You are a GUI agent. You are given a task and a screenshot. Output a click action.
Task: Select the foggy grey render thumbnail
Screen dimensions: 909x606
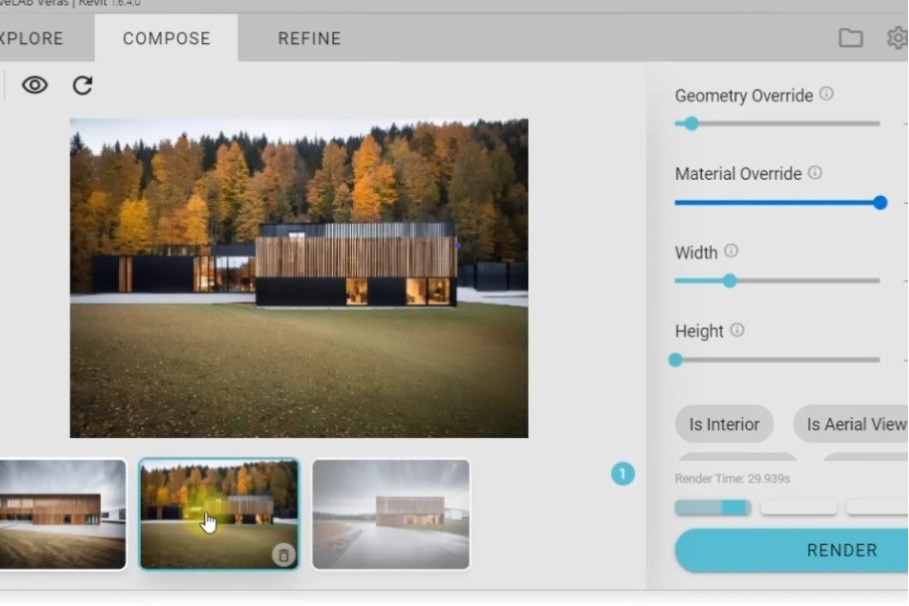point(391,514)
